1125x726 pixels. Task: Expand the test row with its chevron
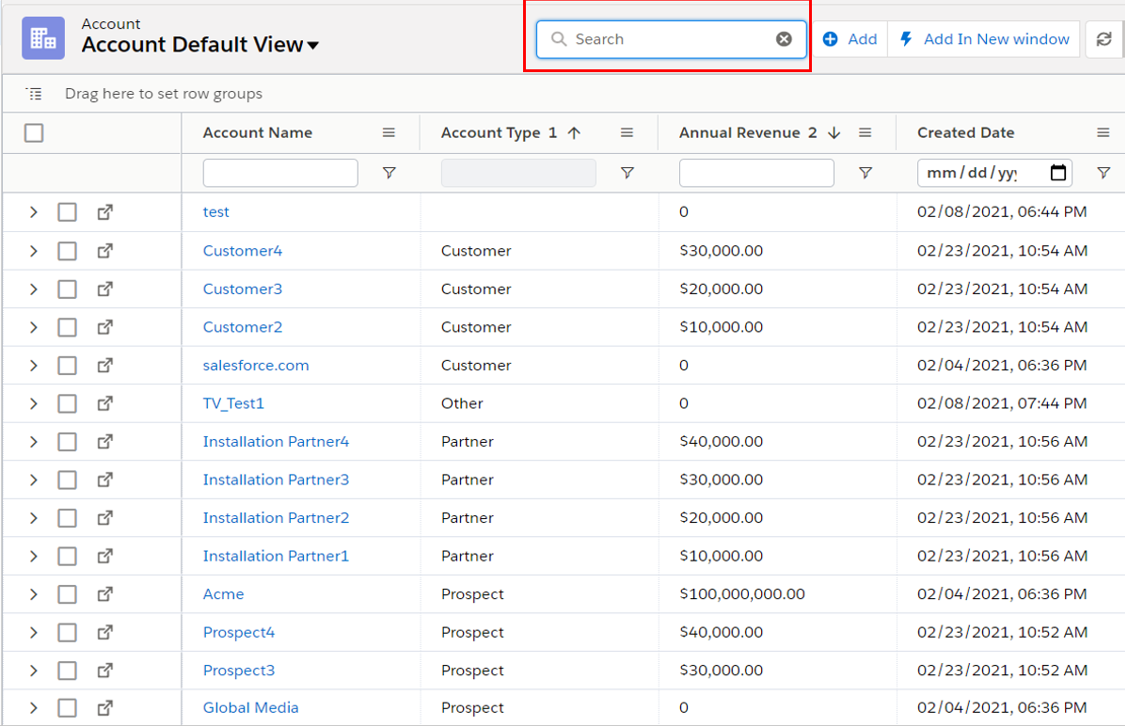33,212
